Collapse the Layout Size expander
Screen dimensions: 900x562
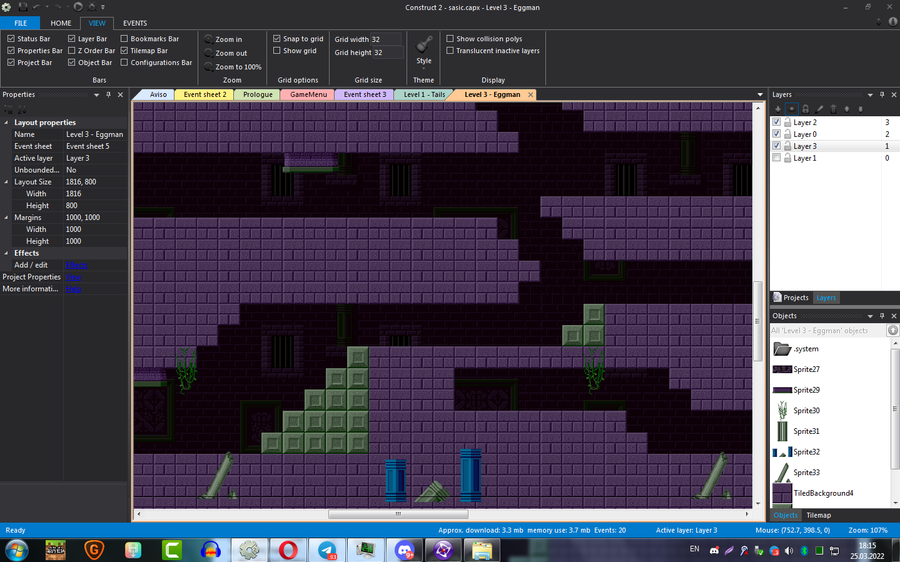click(6, 182)
